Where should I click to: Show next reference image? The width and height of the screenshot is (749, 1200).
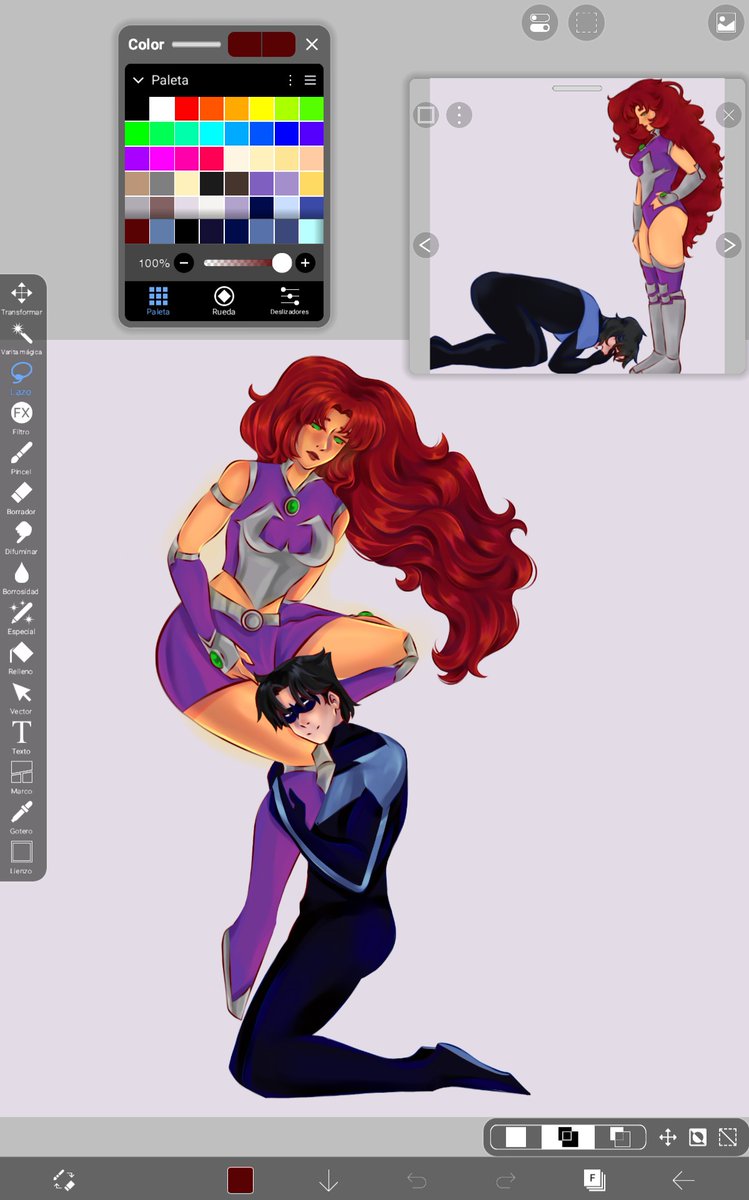tap(728, 244)
